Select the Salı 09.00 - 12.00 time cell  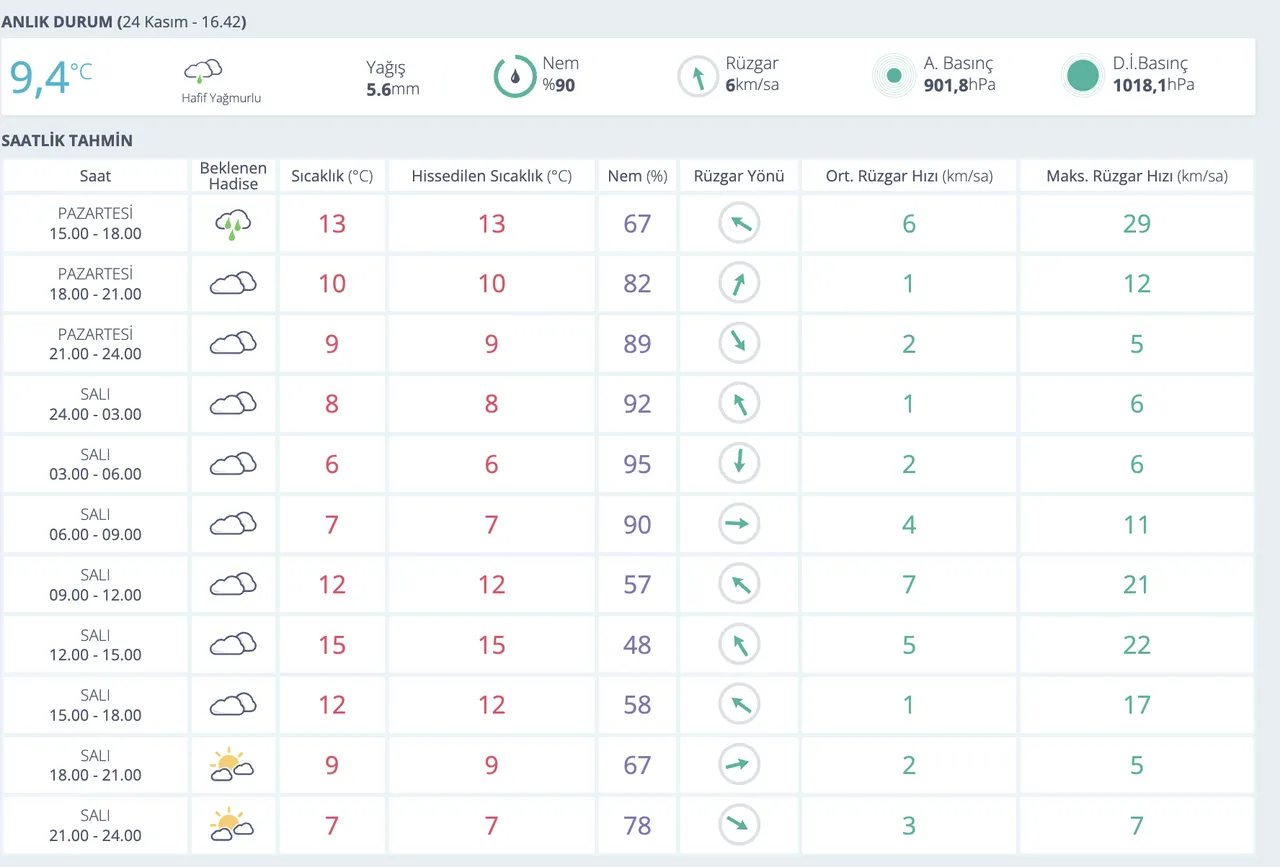tap(95, 585)
